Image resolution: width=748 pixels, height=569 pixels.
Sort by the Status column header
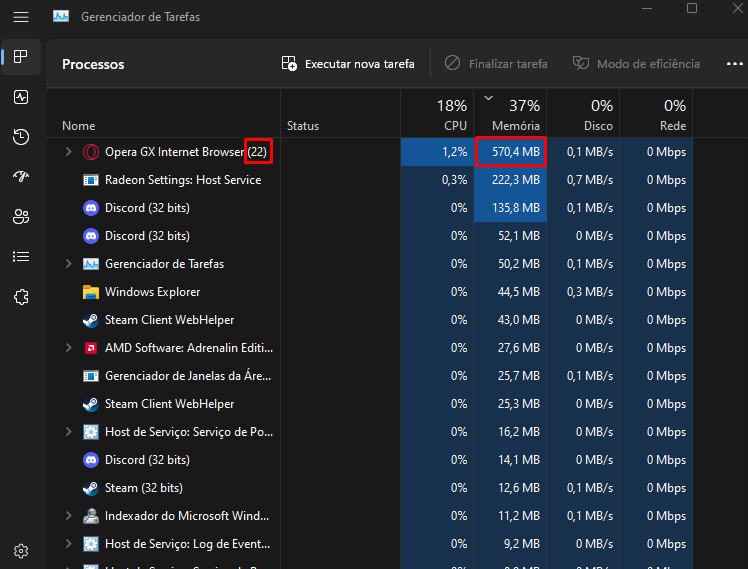pos(341,114)
